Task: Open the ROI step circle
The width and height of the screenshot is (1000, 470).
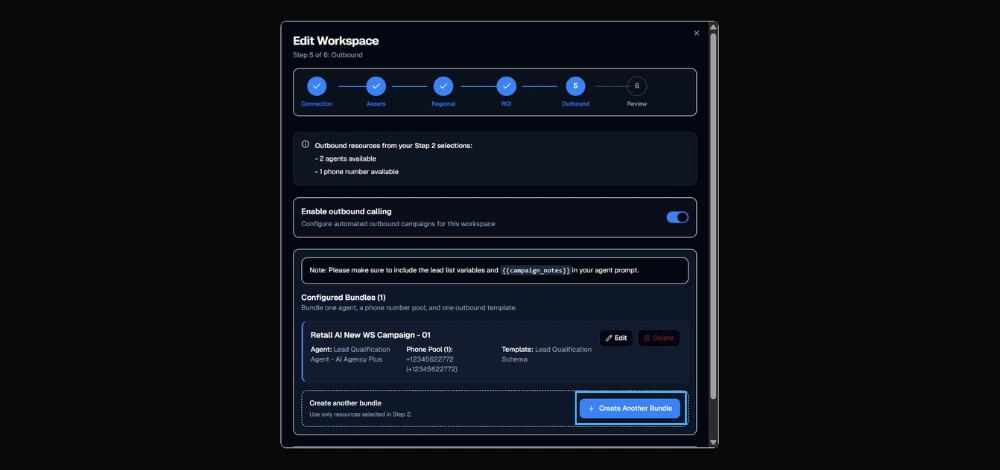Action: point(506,86)
